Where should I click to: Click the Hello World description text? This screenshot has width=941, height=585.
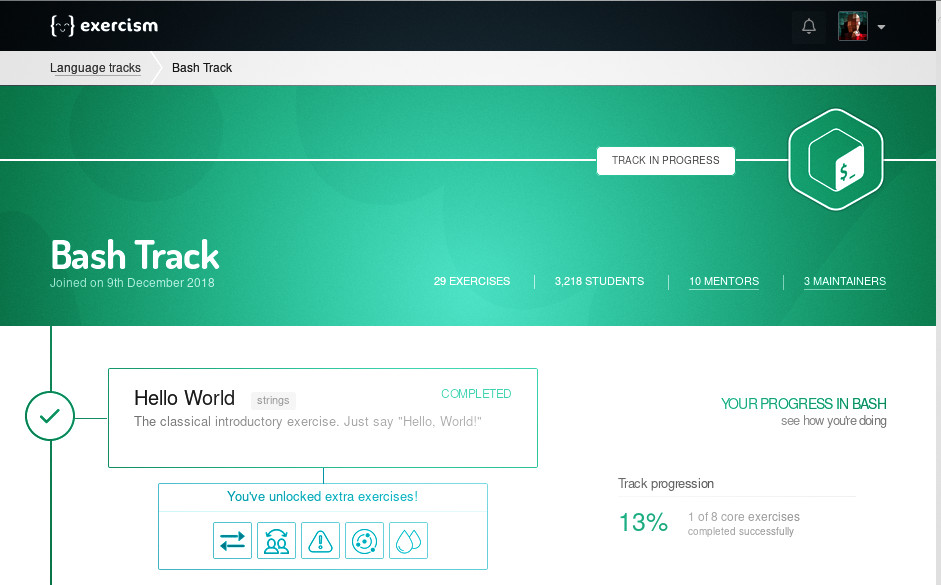click(x=308, y=422)
